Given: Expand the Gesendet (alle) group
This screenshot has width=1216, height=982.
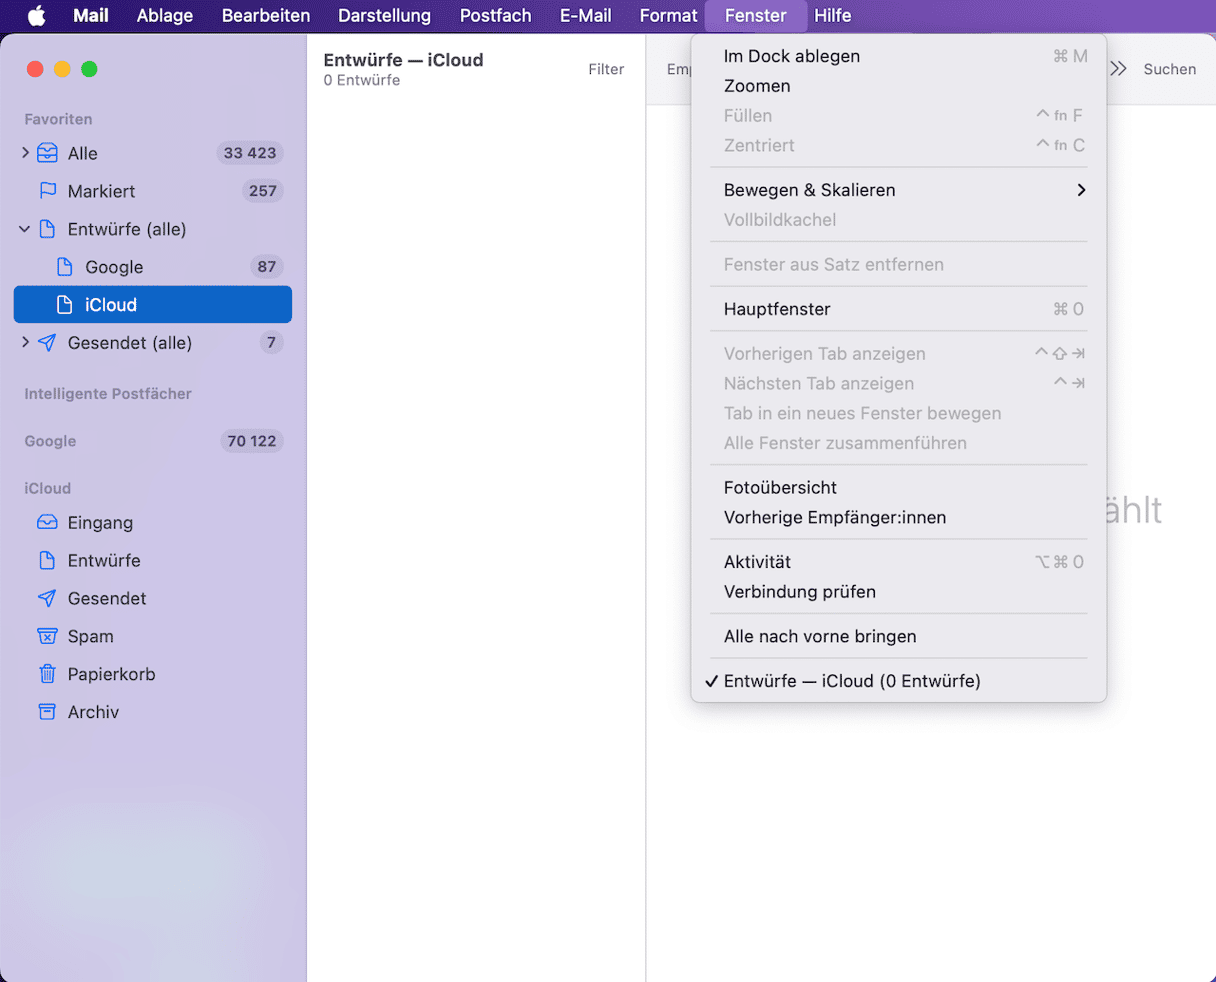Looking at the screenshot, I should [x=25, y=343].
